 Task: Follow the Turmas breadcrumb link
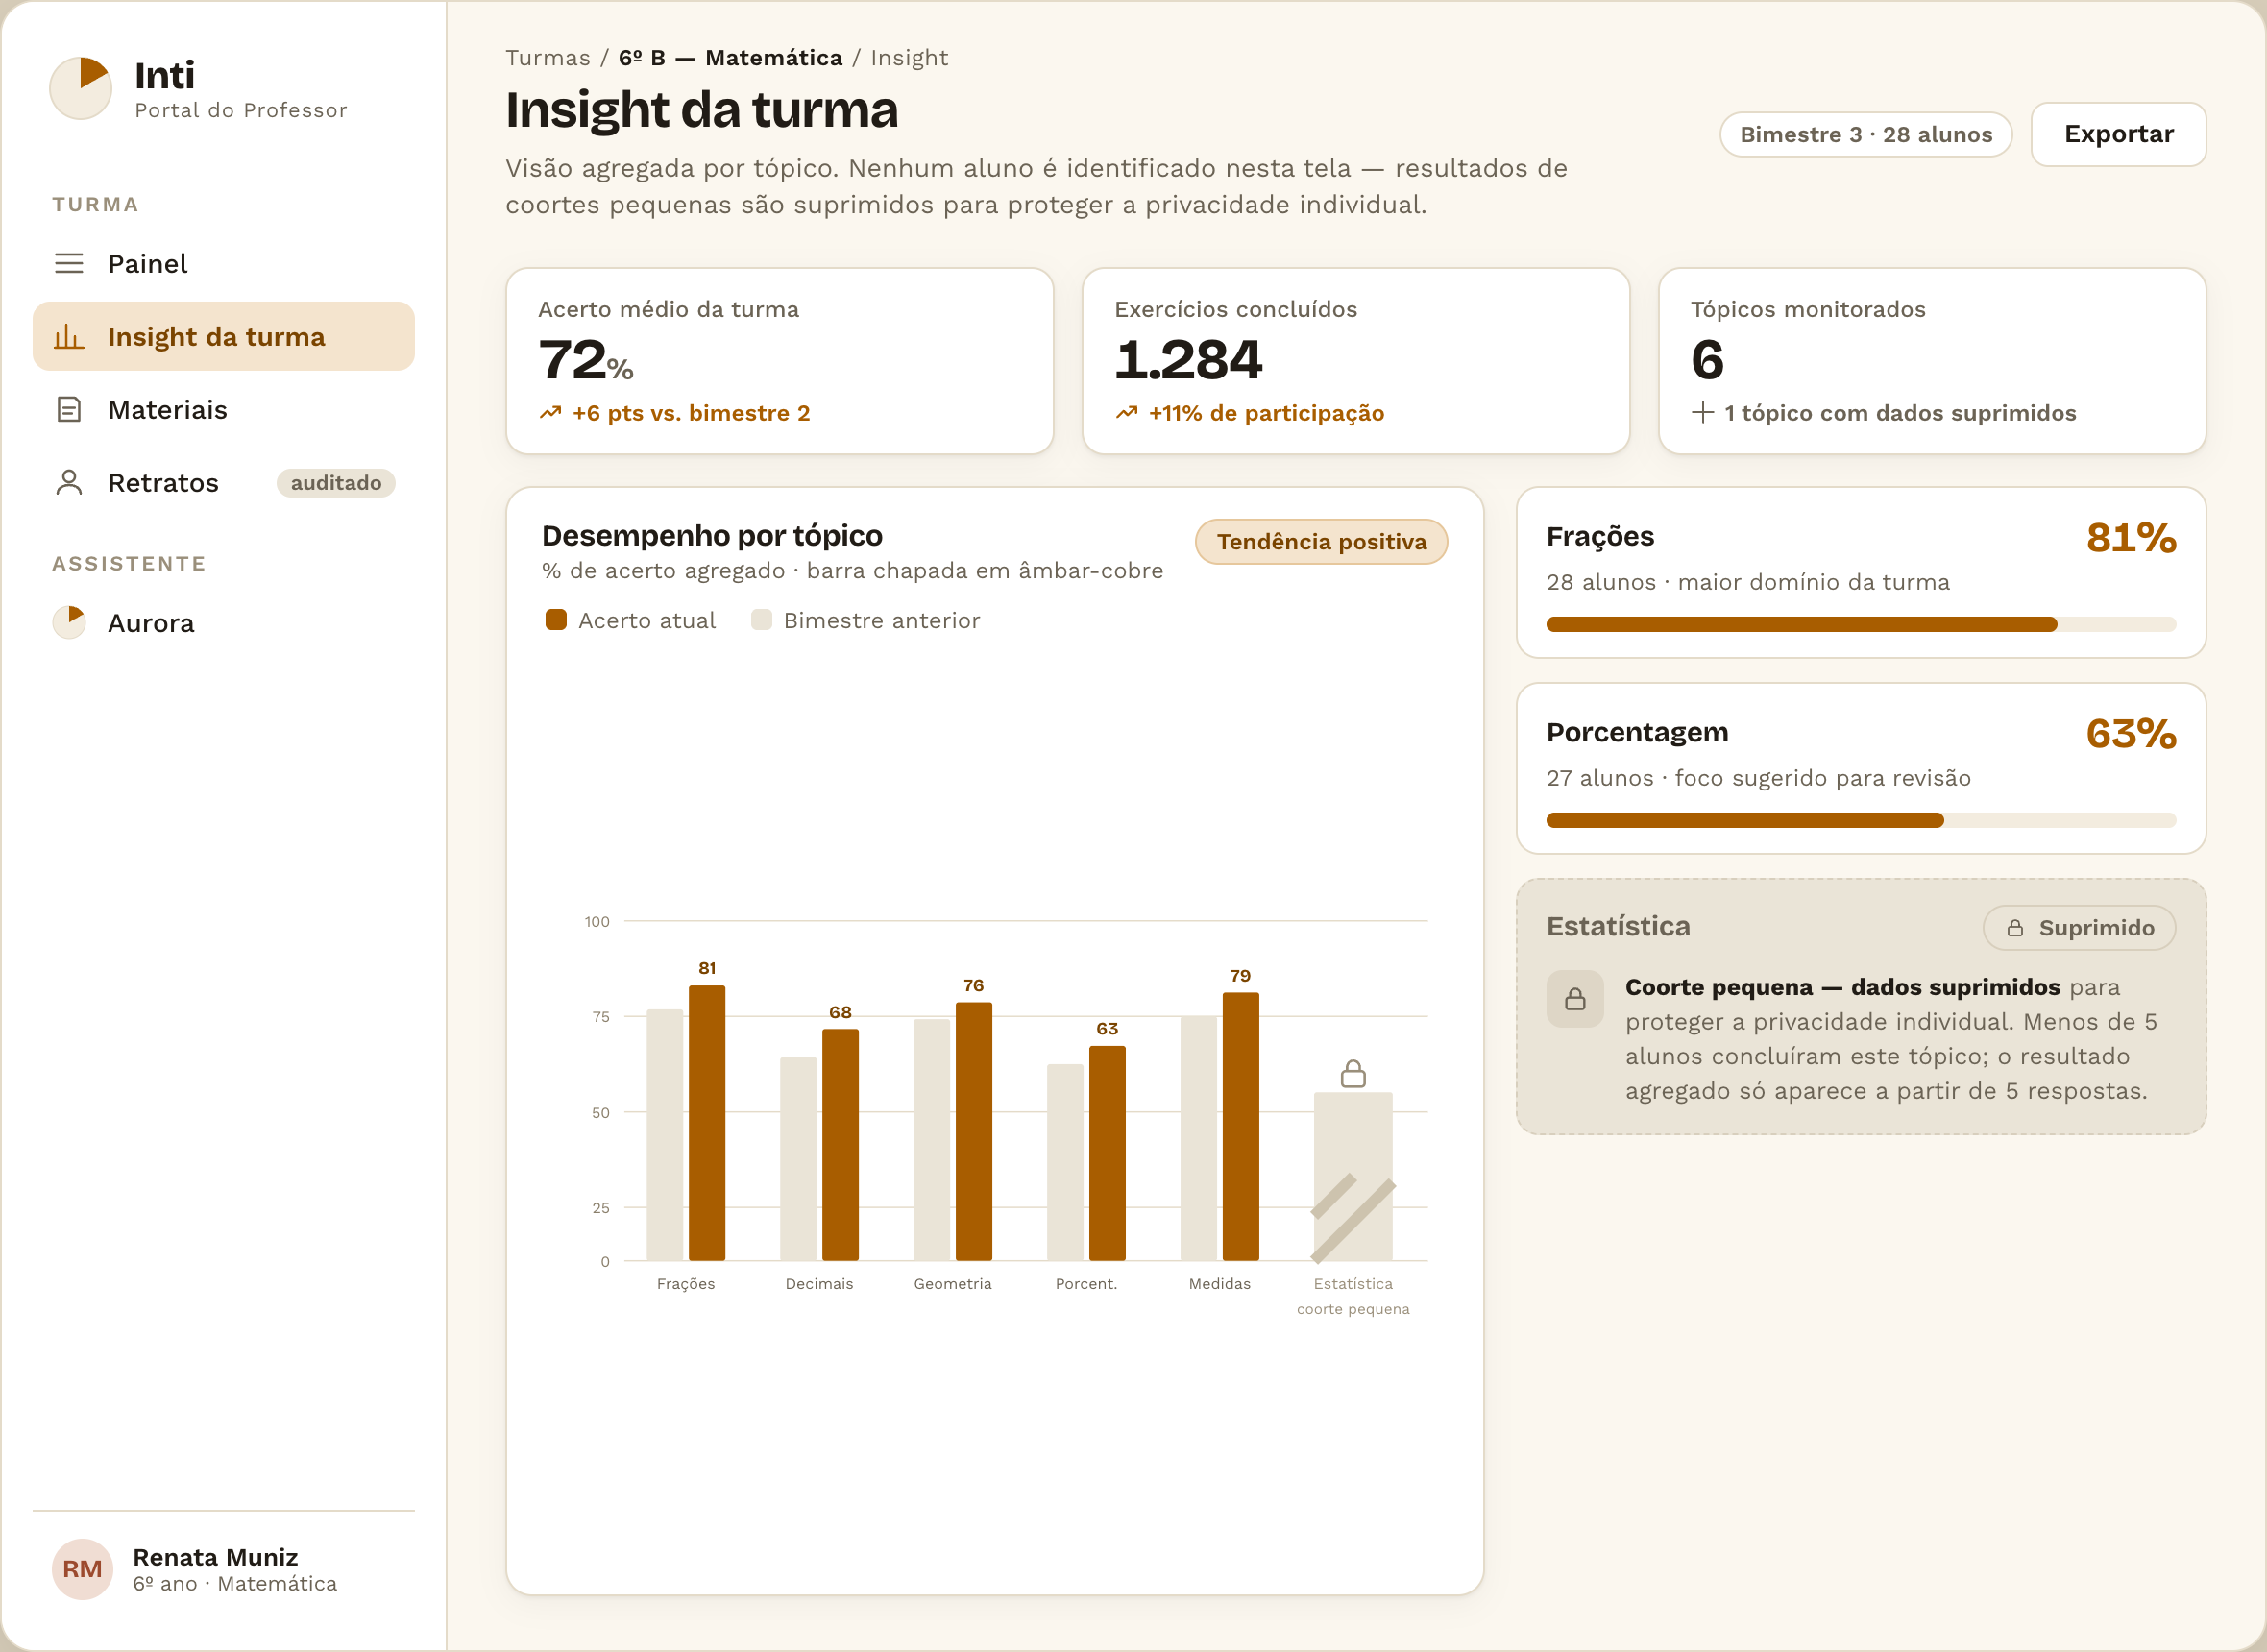(x=548, y=58)
